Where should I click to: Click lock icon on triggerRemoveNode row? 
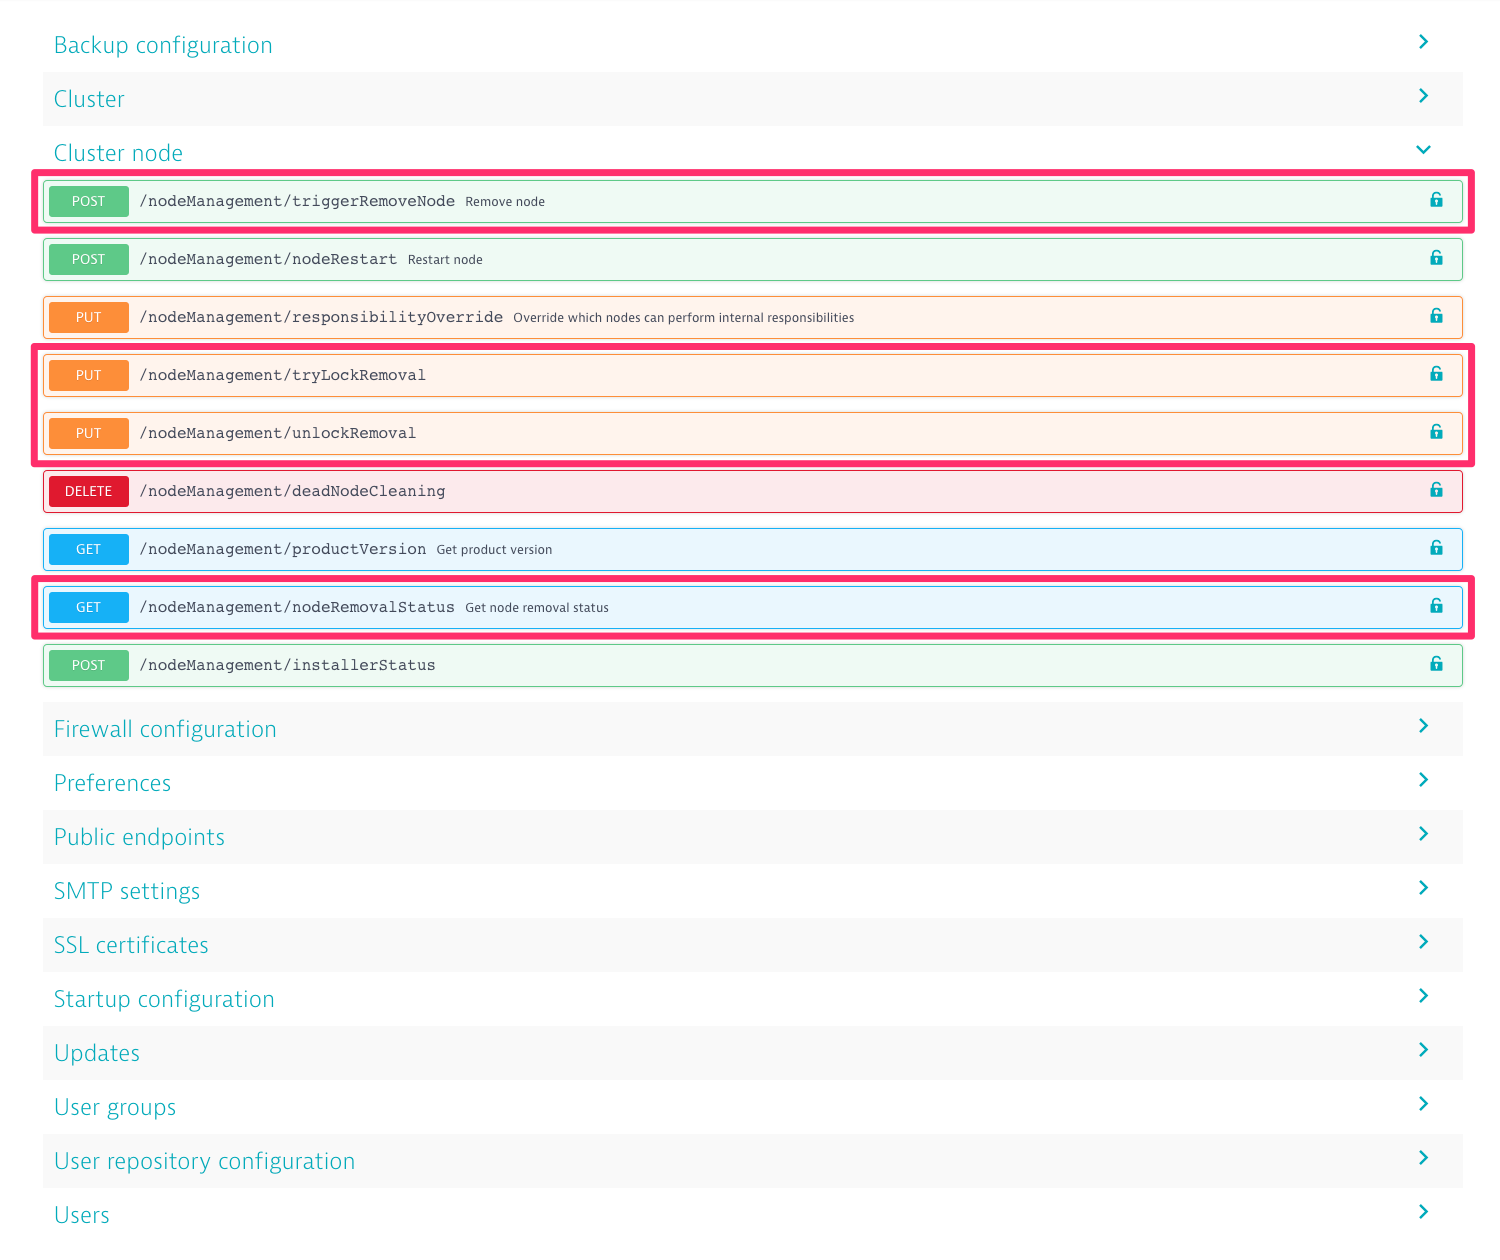click(1436, 200)
